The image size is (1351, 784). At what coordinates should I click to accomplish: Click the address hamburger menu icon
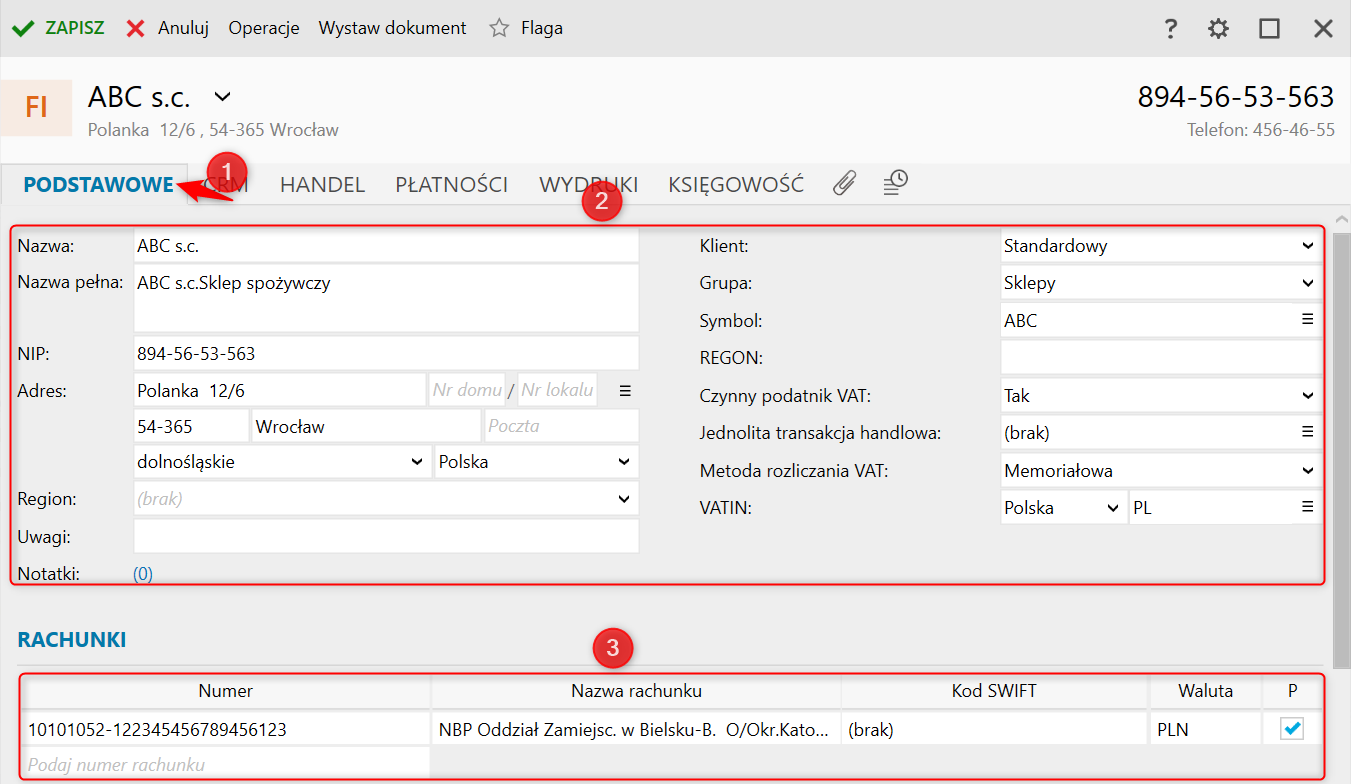pos(625,390)
